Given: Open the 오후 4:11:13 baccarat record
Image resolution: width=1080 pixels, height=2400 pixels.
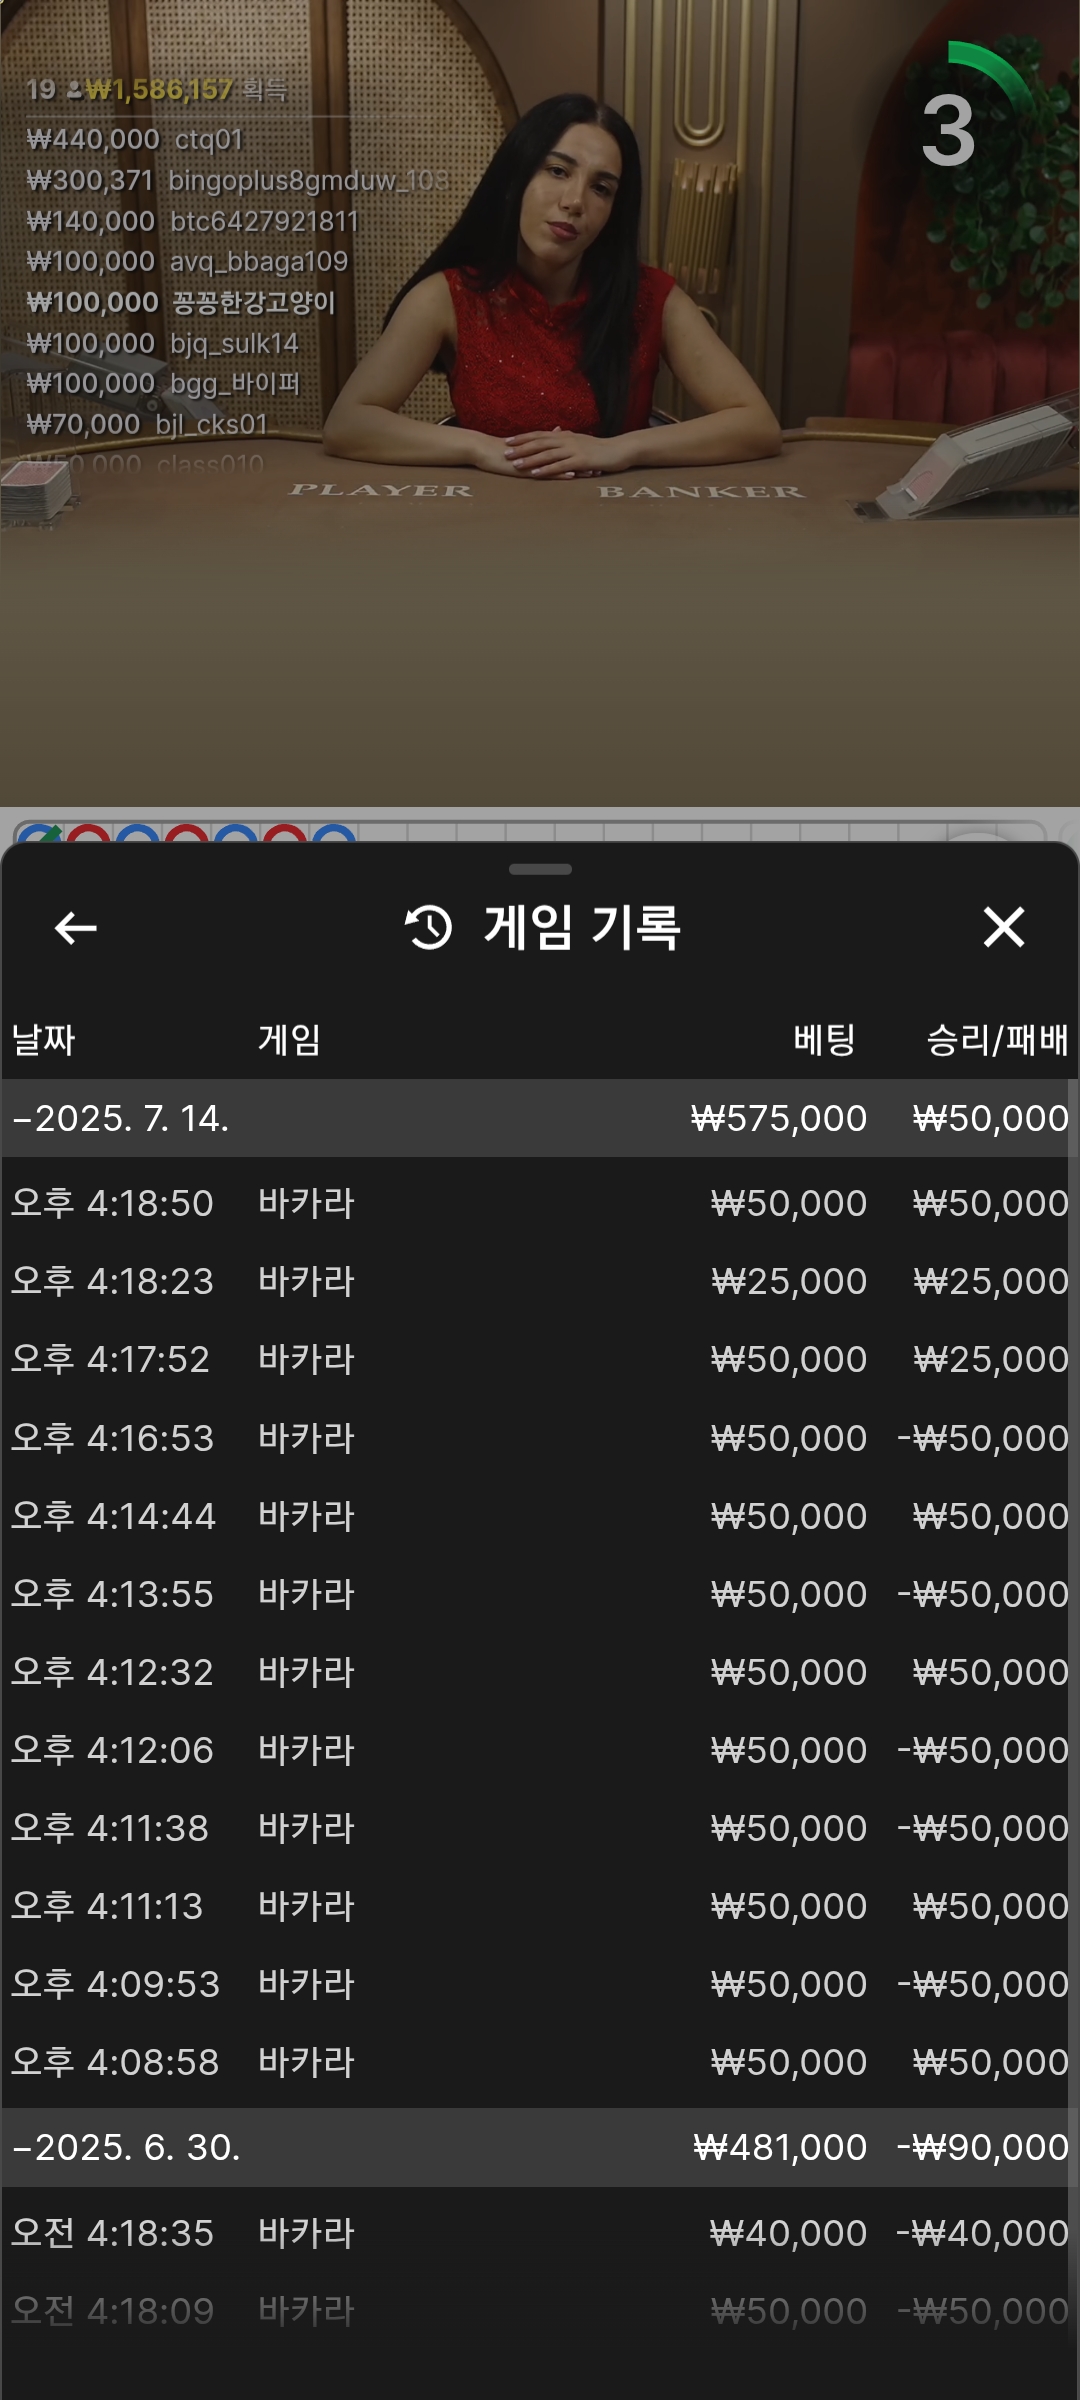Looking at the screenshot, I should pyautogui.click(x=540, y=1905).
